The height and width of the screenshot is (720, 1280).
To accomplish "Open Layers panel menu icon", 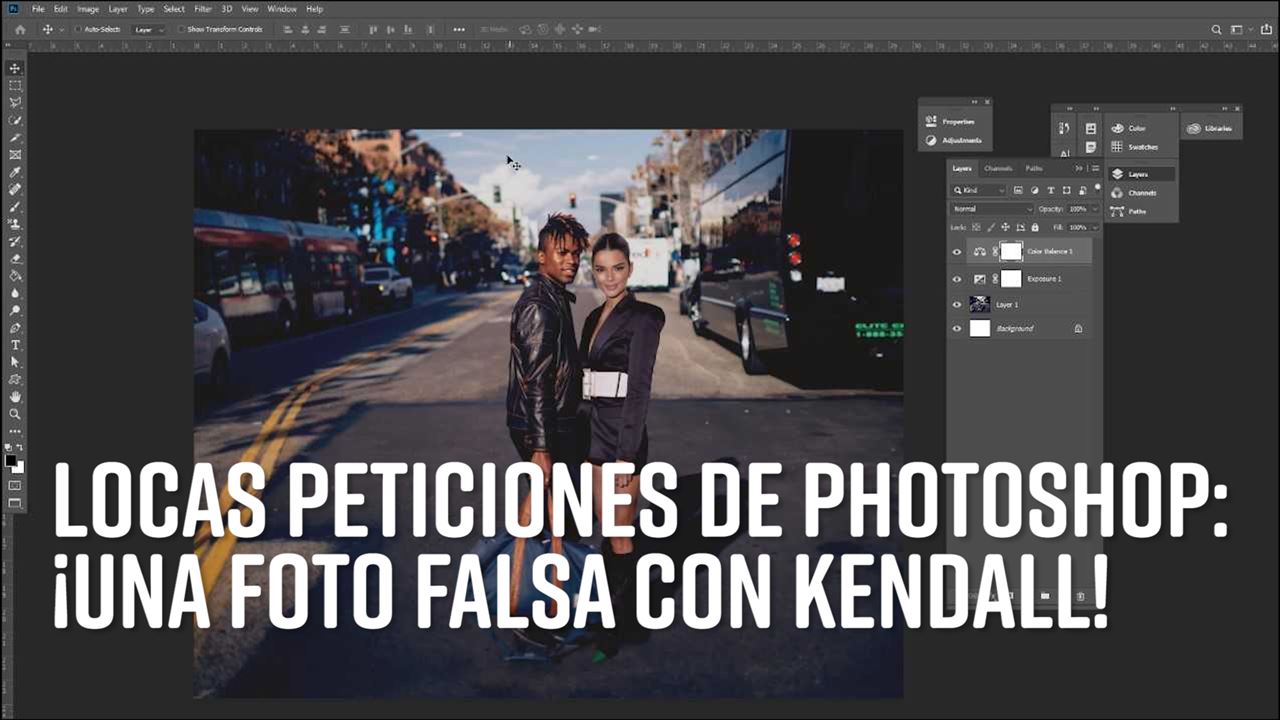I will pos(1095,168).
